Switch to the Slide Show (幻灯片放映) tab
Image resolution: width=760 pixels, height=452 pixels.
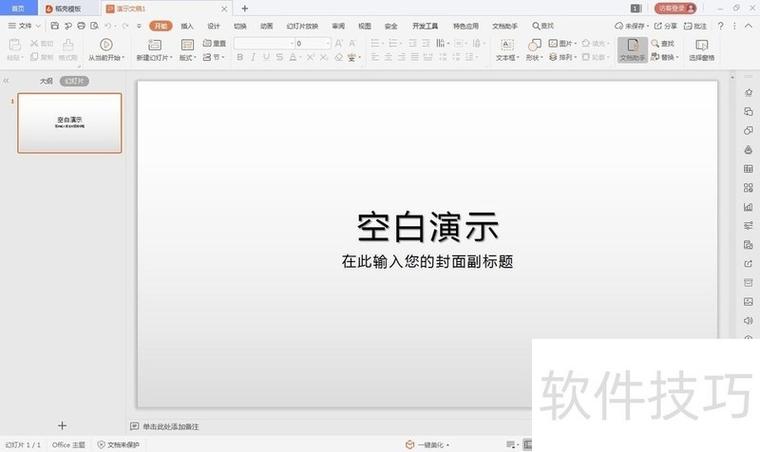tap(302, 26)
